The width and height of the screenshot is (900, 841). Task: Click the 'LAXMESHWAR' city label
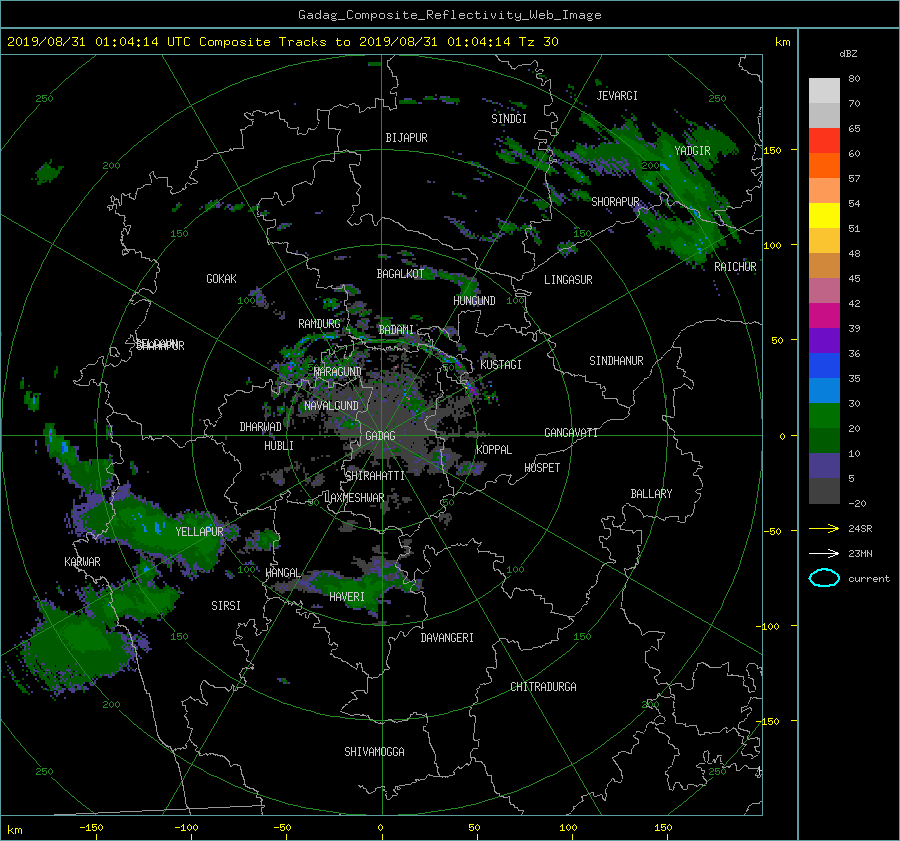coord(355,498)
